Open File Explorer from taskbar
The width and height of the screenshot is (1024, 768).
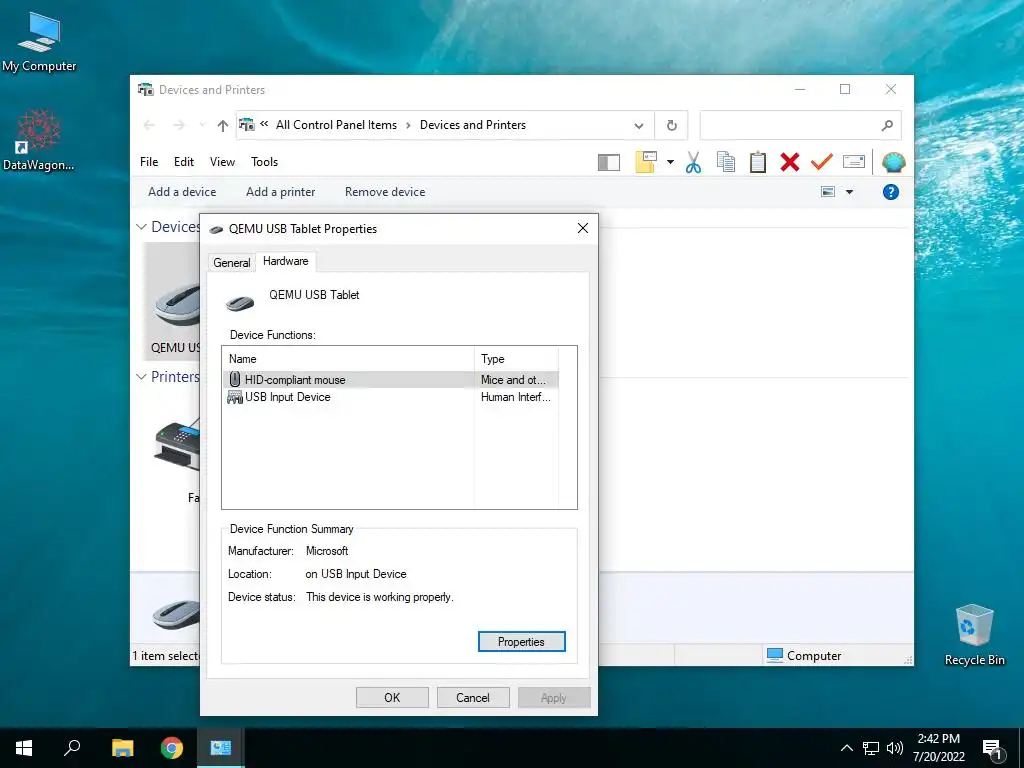122,748
